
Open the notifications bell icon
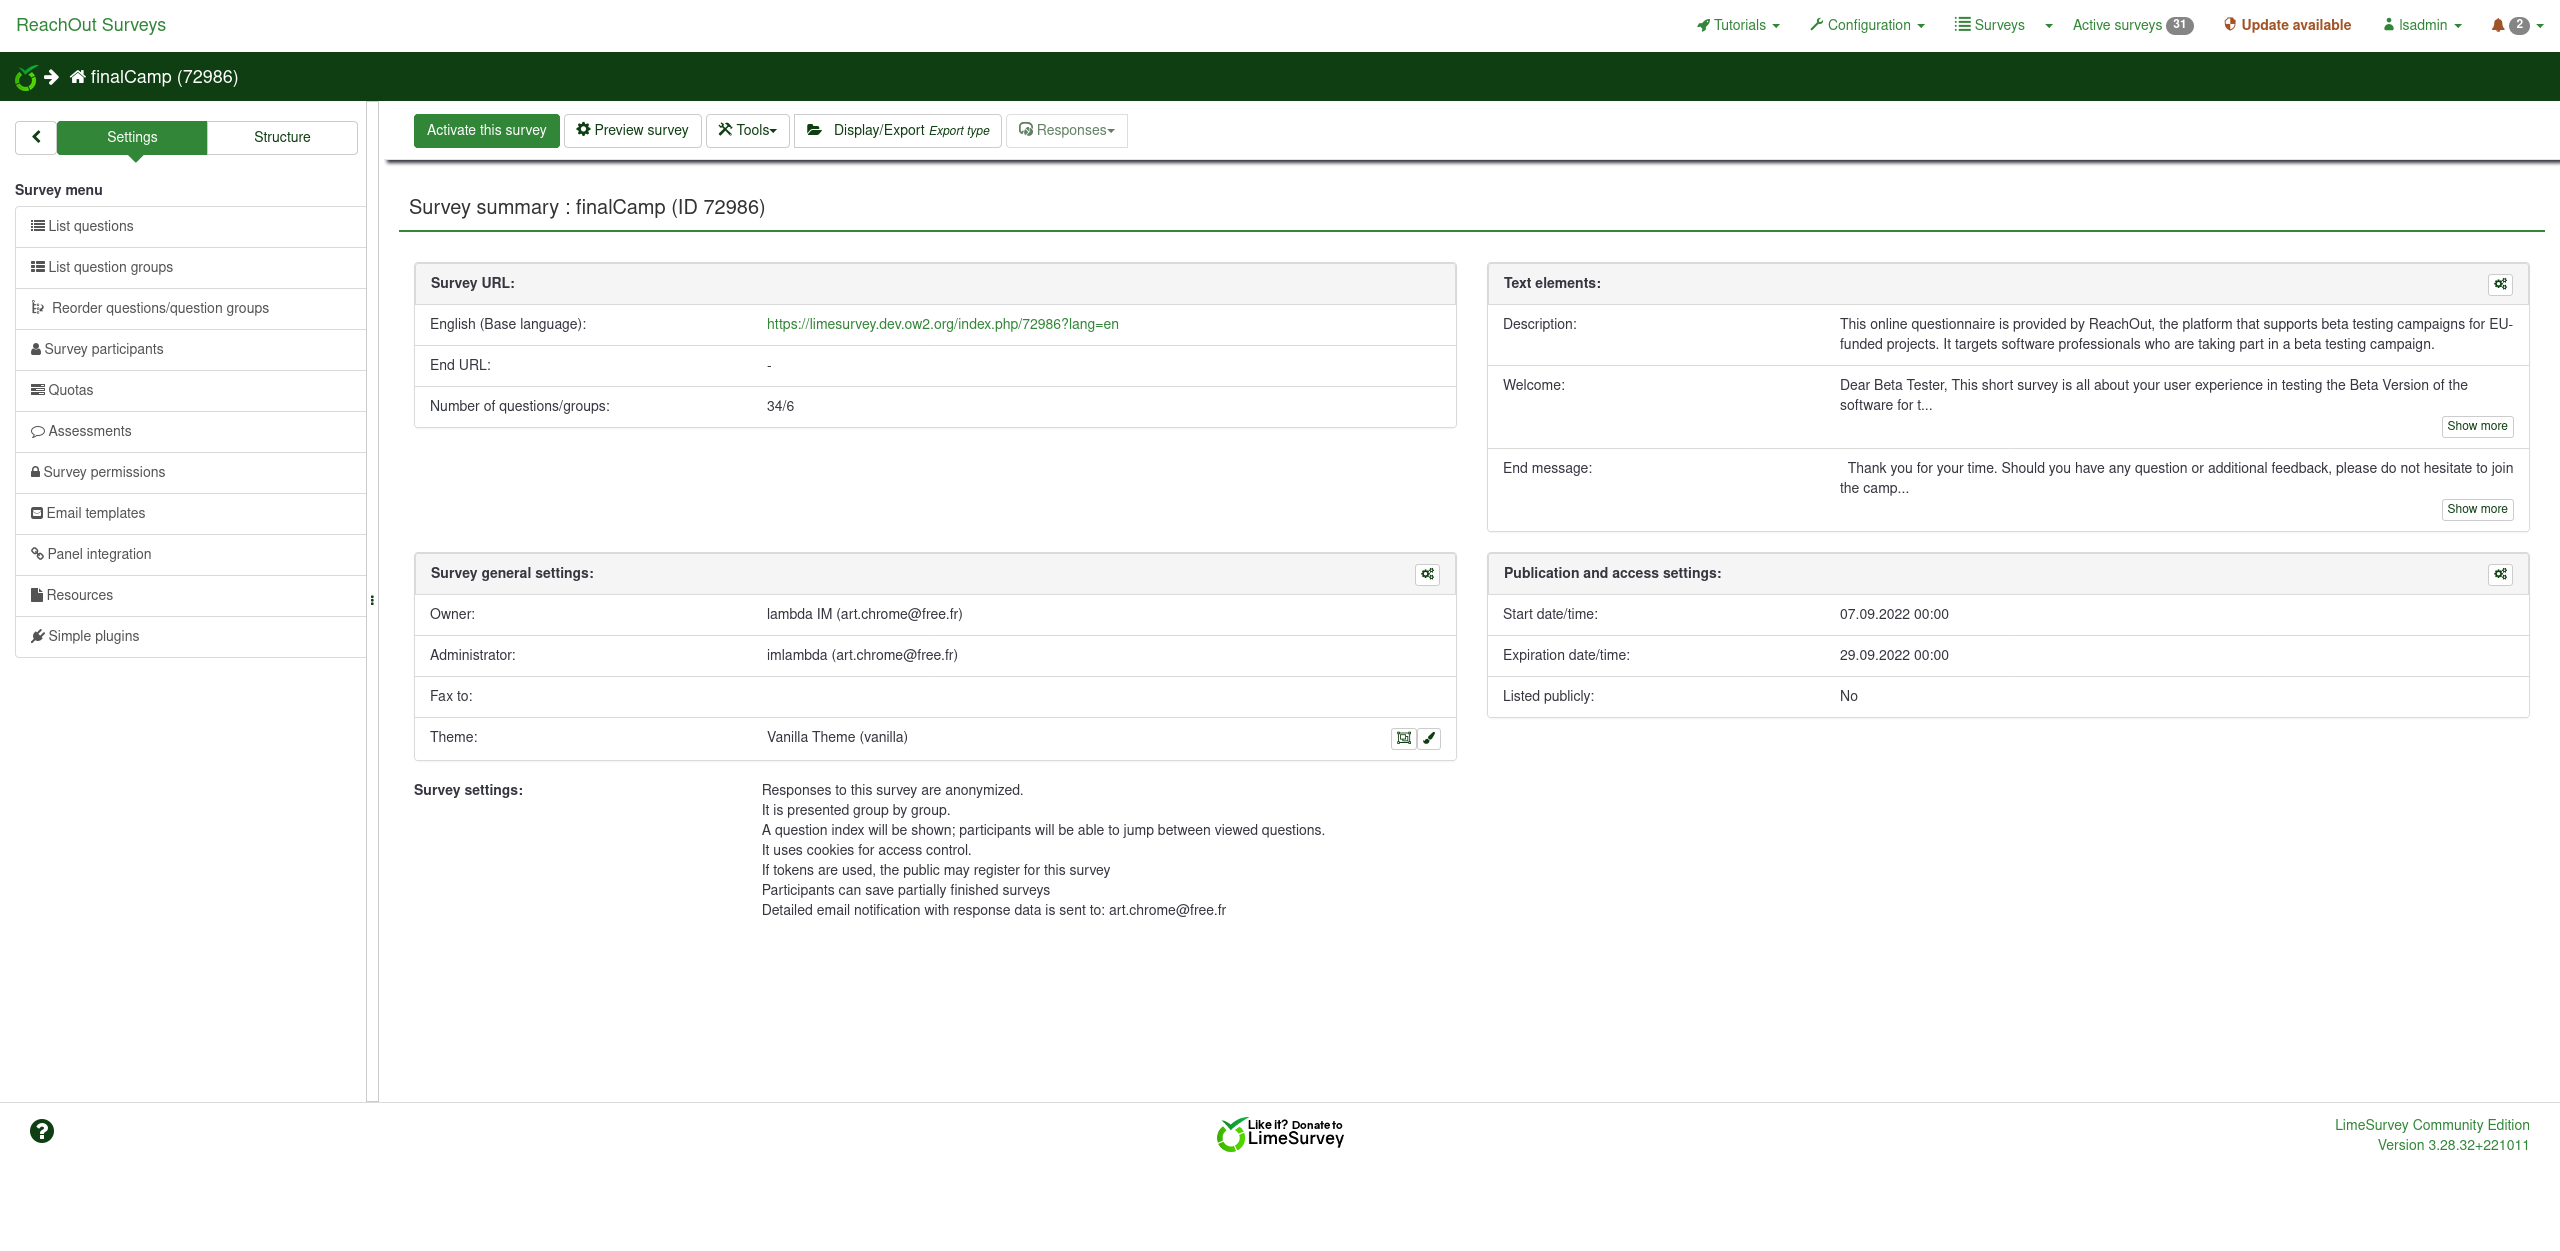(2498, 26)
